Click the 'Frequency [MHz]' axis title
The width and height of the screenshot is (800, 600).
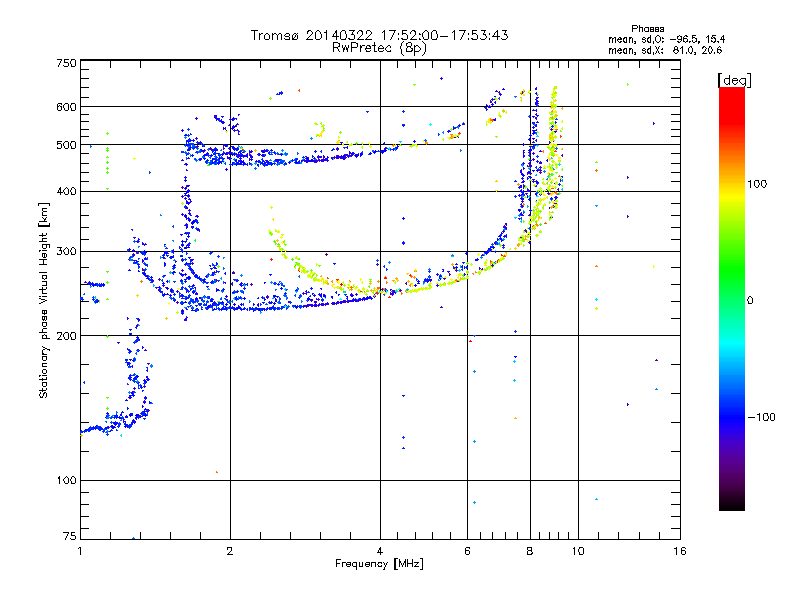[x=379, y=564]
